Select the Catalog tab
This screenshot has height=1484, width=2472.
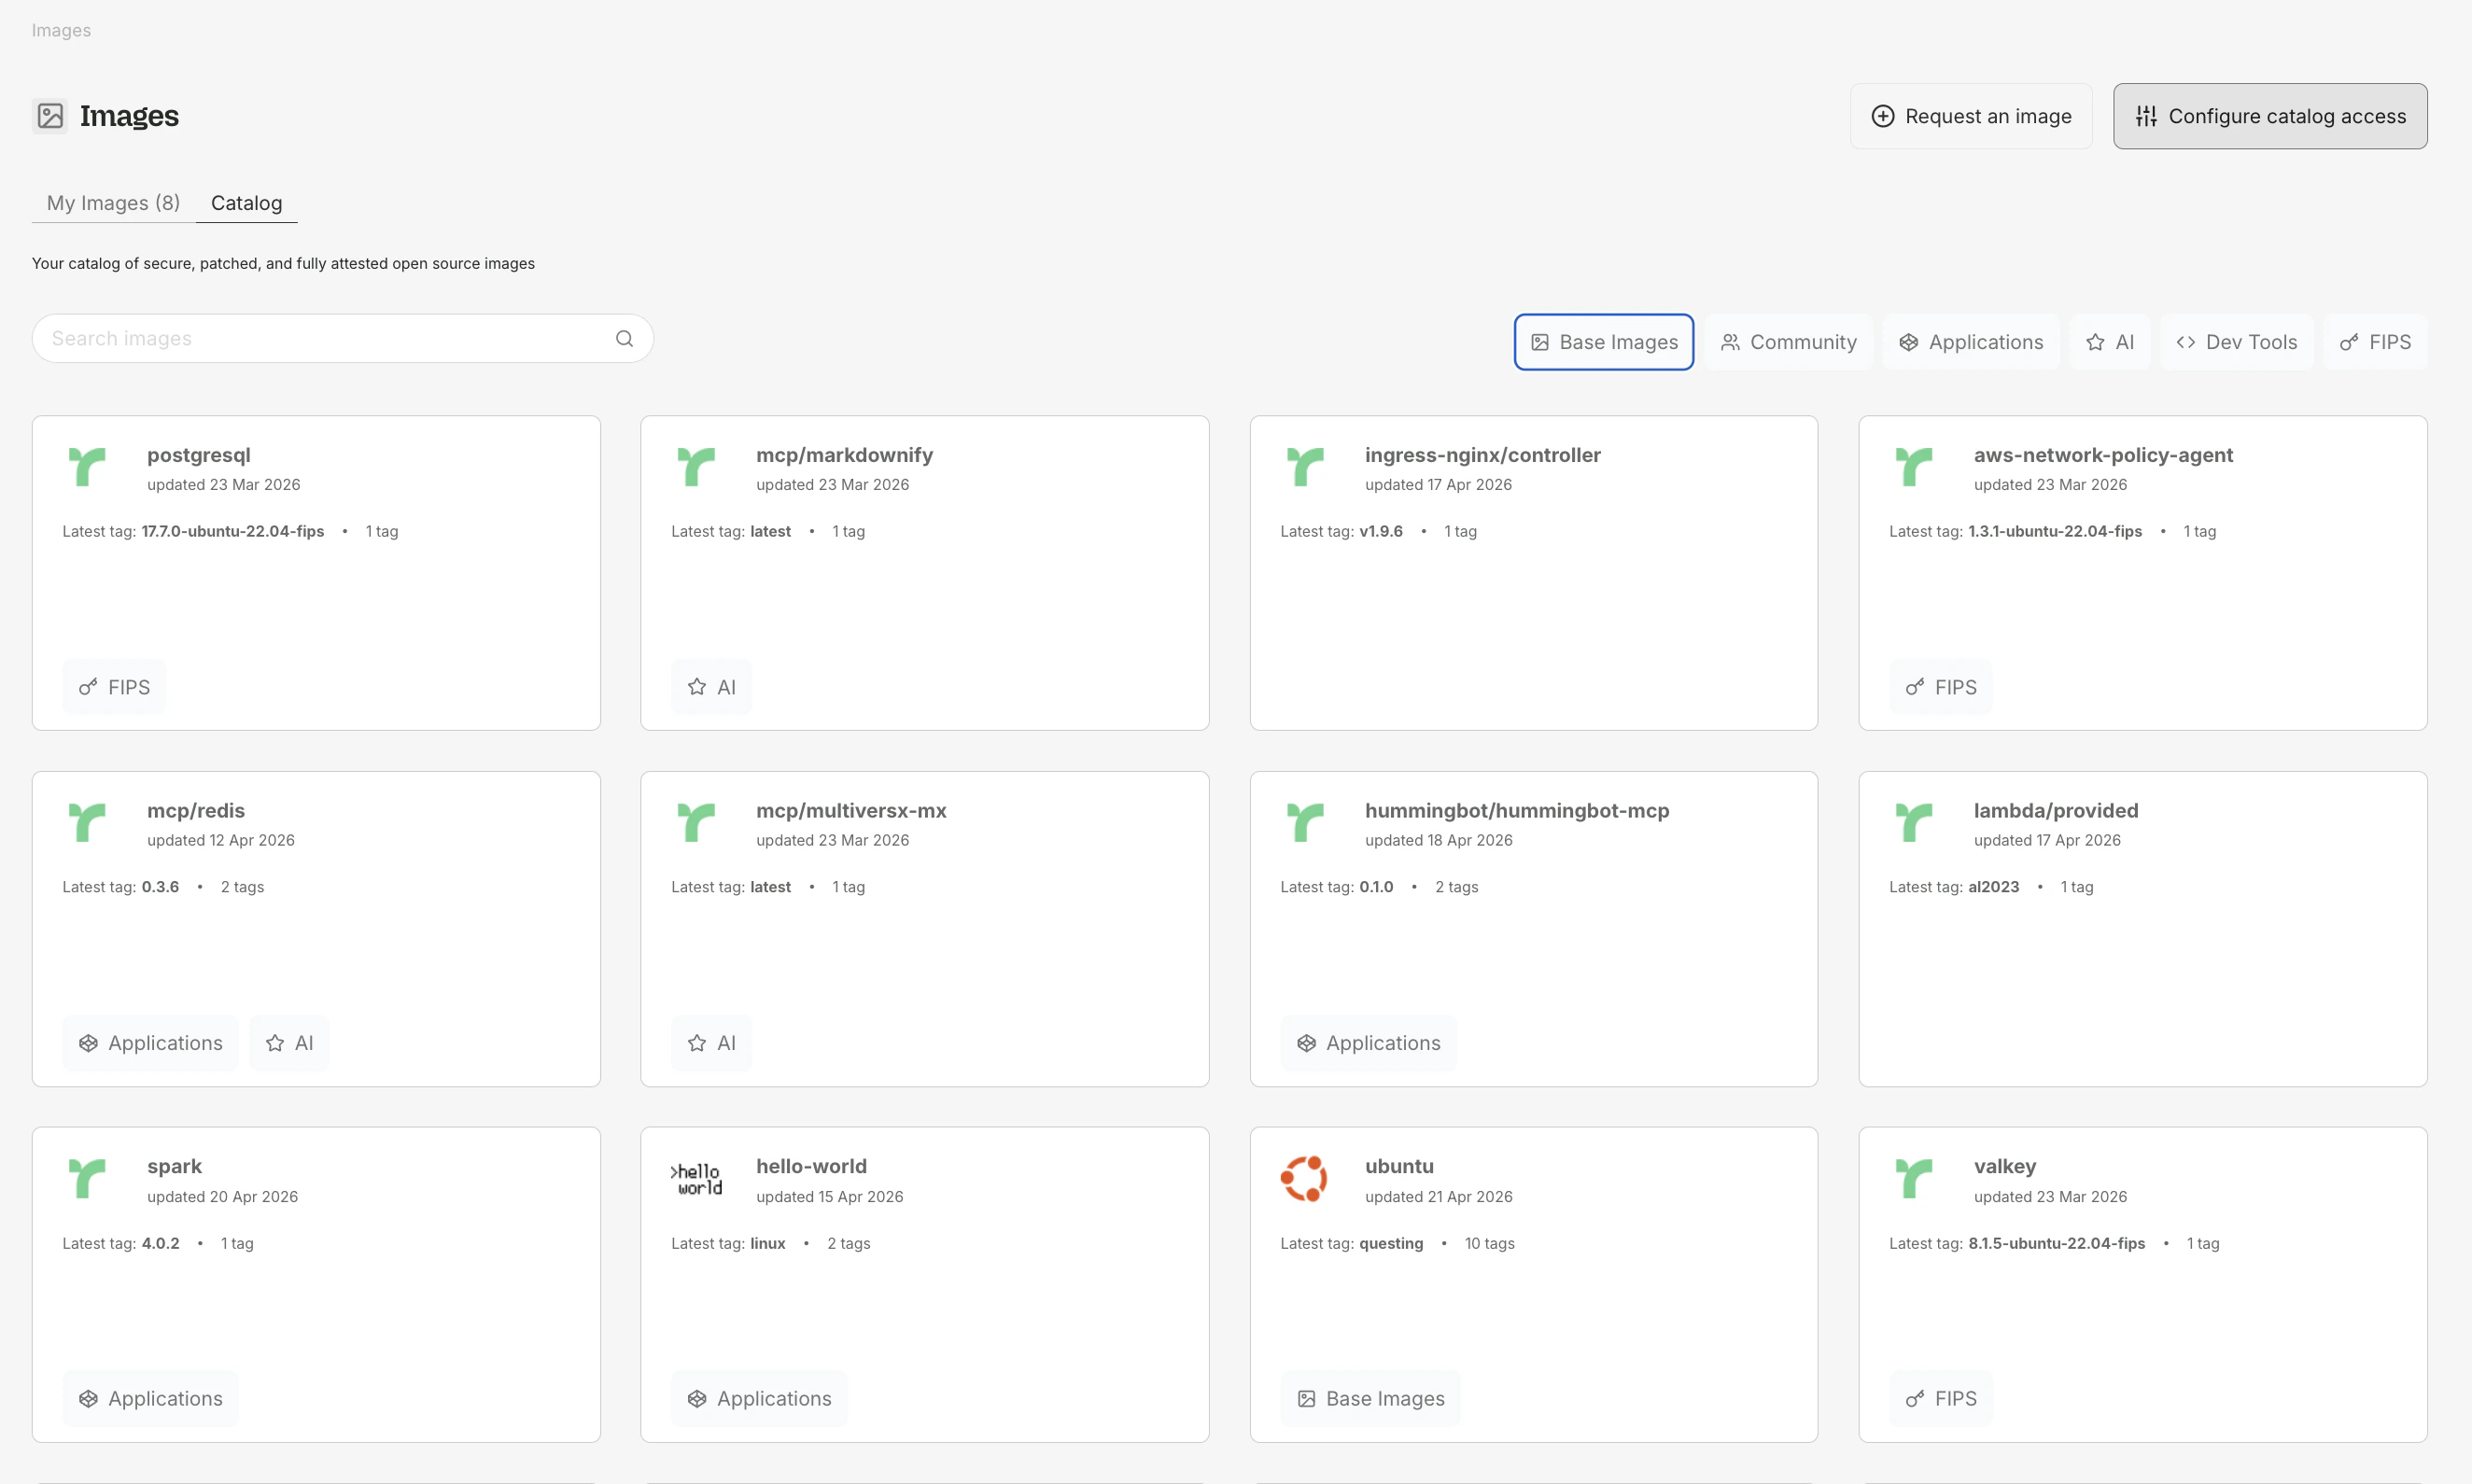click(246, 203)
